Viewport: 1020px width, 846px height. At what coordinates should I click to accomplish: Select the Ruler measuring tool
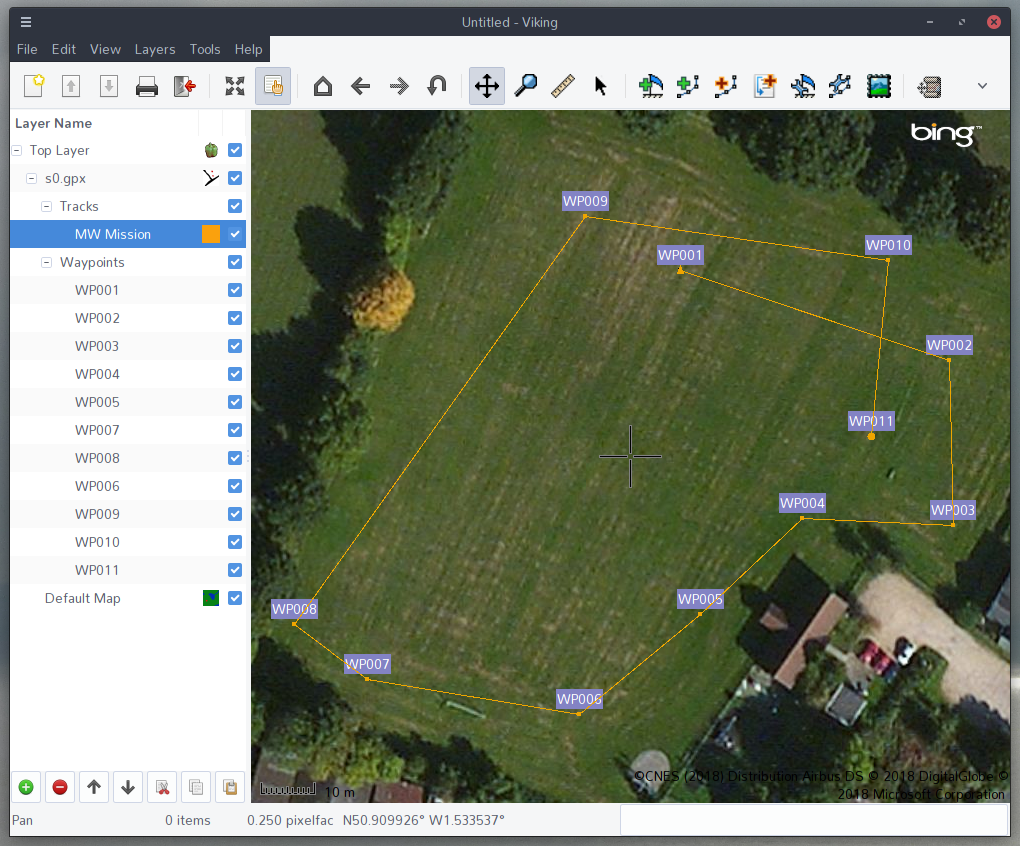pyautogui.click(x=563, y=87)
